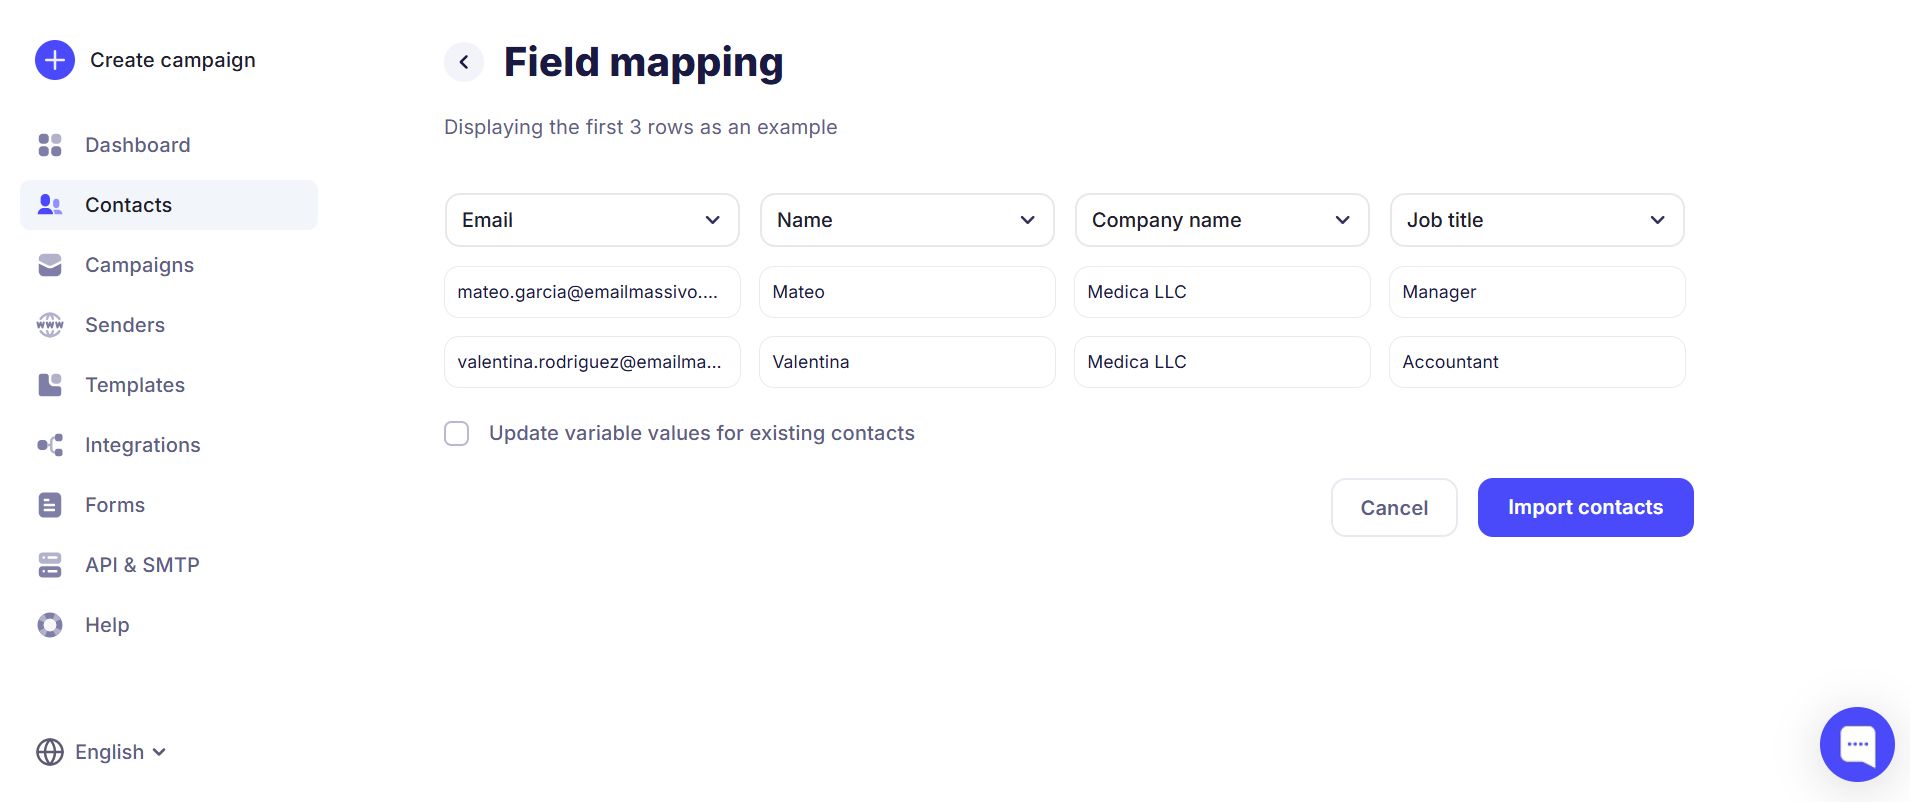Expand the Email field mapping dropdown
The height and width of the screenshot is (802, 1910).
pyautogui.click(x=592, y=220)
